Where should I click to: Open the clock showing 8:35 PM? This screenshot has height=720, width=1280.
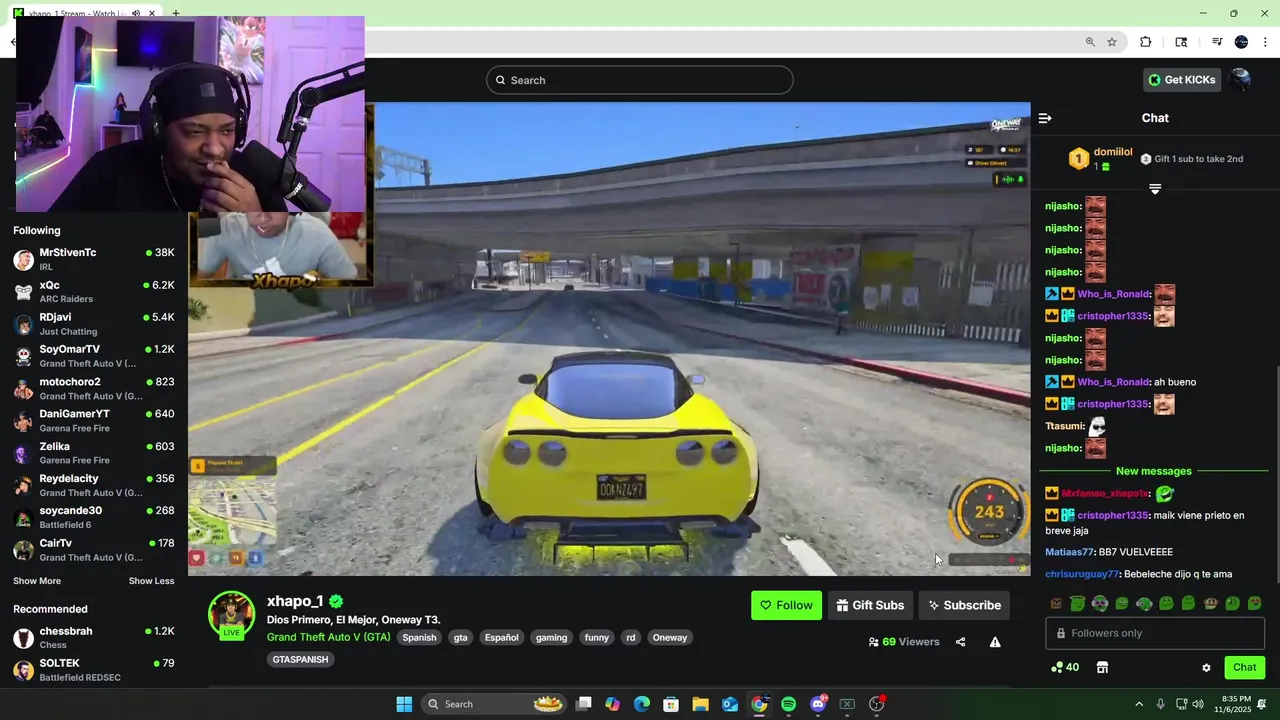[1232, 704]
